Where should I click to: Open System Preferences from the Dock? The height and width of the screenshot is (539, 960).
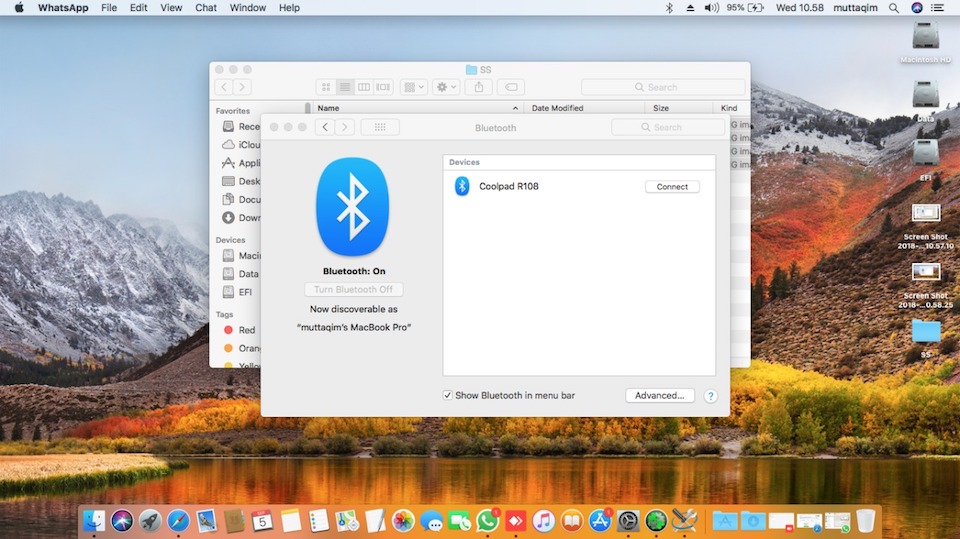[x=628, y=521]
